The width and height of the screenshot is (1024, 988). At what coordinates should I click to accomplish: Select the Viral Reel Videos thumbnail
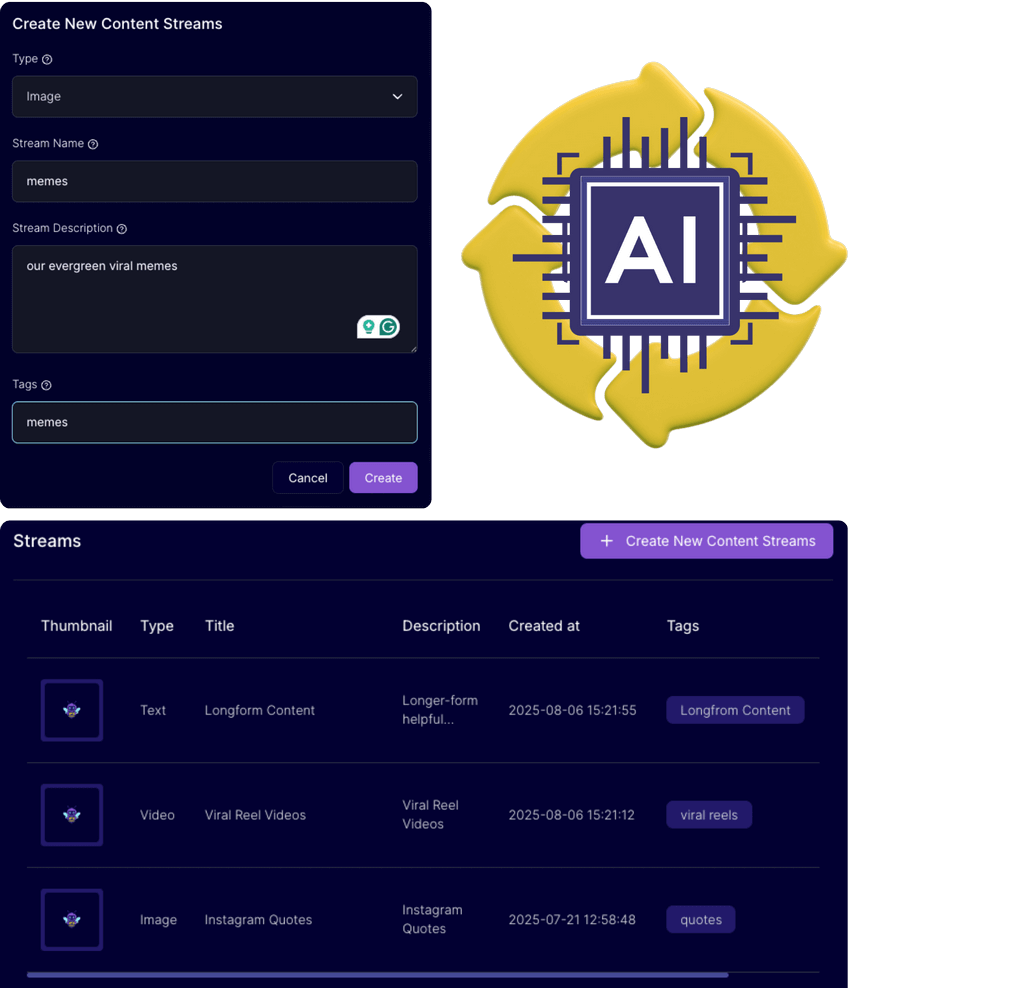72,815
